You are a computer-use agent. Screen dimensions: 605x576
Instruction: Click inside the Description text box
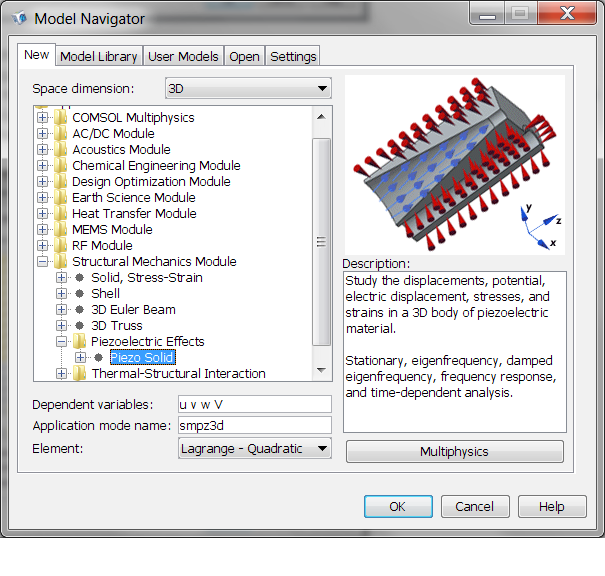click(455, 352)
